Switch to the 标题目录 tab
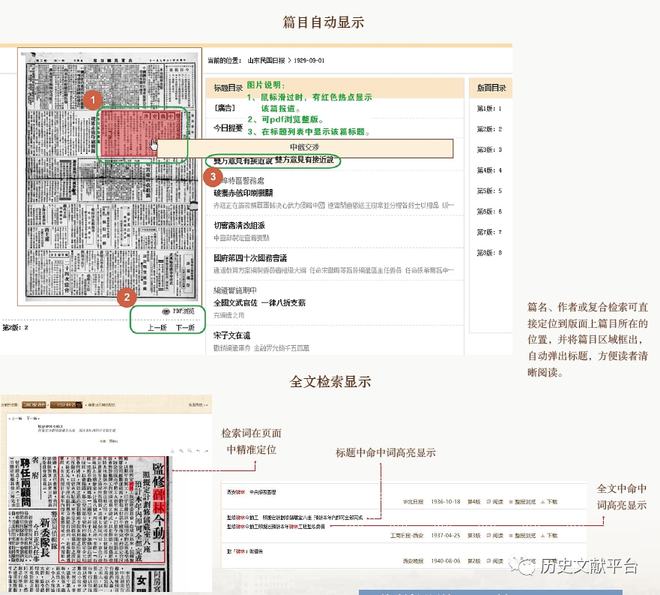The width and height of the screenshot is (660, 595). (228, 88)
